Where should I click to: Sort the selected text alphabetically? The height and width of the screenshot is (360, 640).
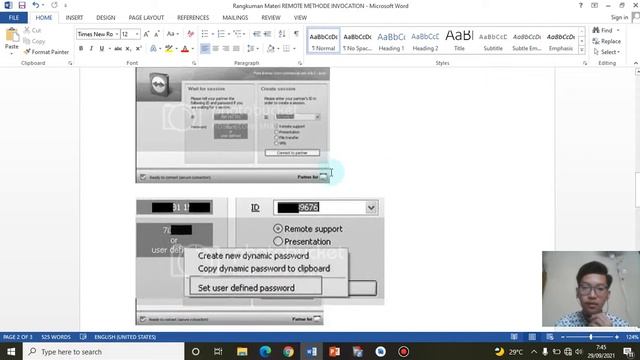(x=282, y=34)
